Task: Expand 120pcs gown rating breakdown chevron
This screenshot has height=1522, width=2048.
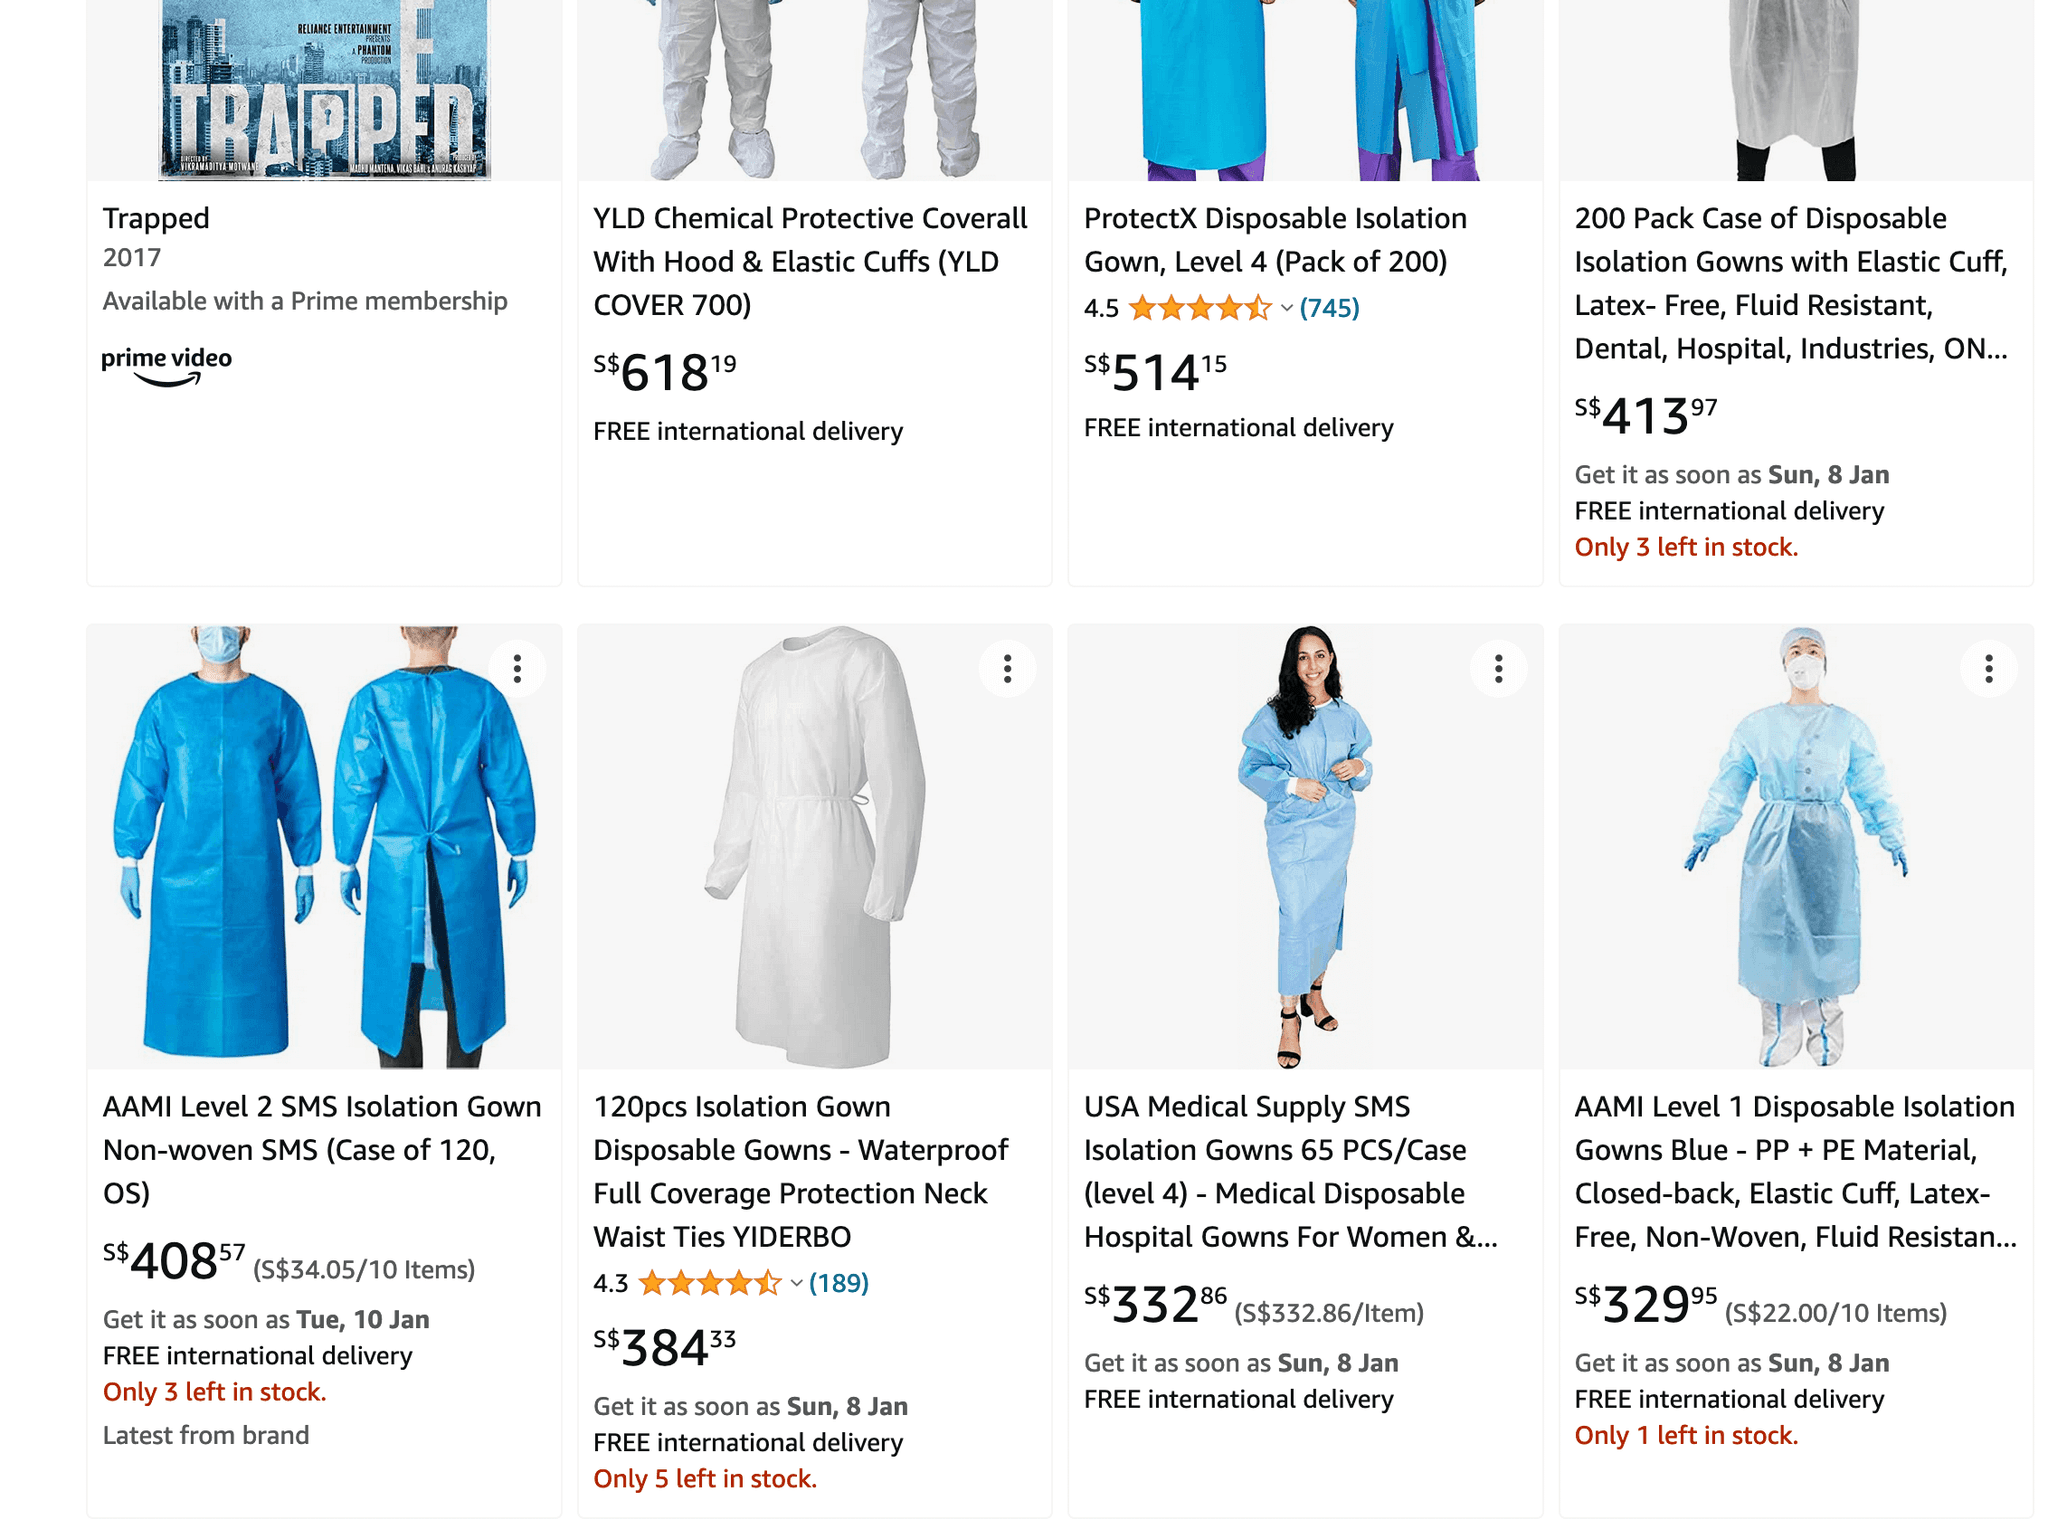Action: tap(796, 1283)
